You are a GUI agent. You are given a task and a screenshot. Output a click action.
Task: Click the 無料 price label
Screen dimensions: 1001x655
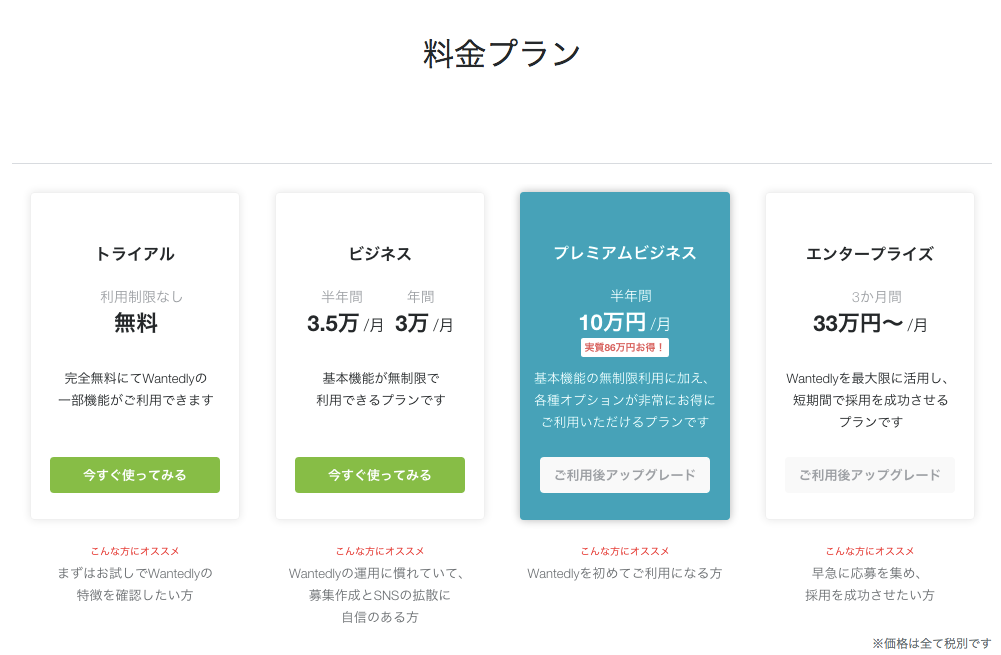coord(135,323)
